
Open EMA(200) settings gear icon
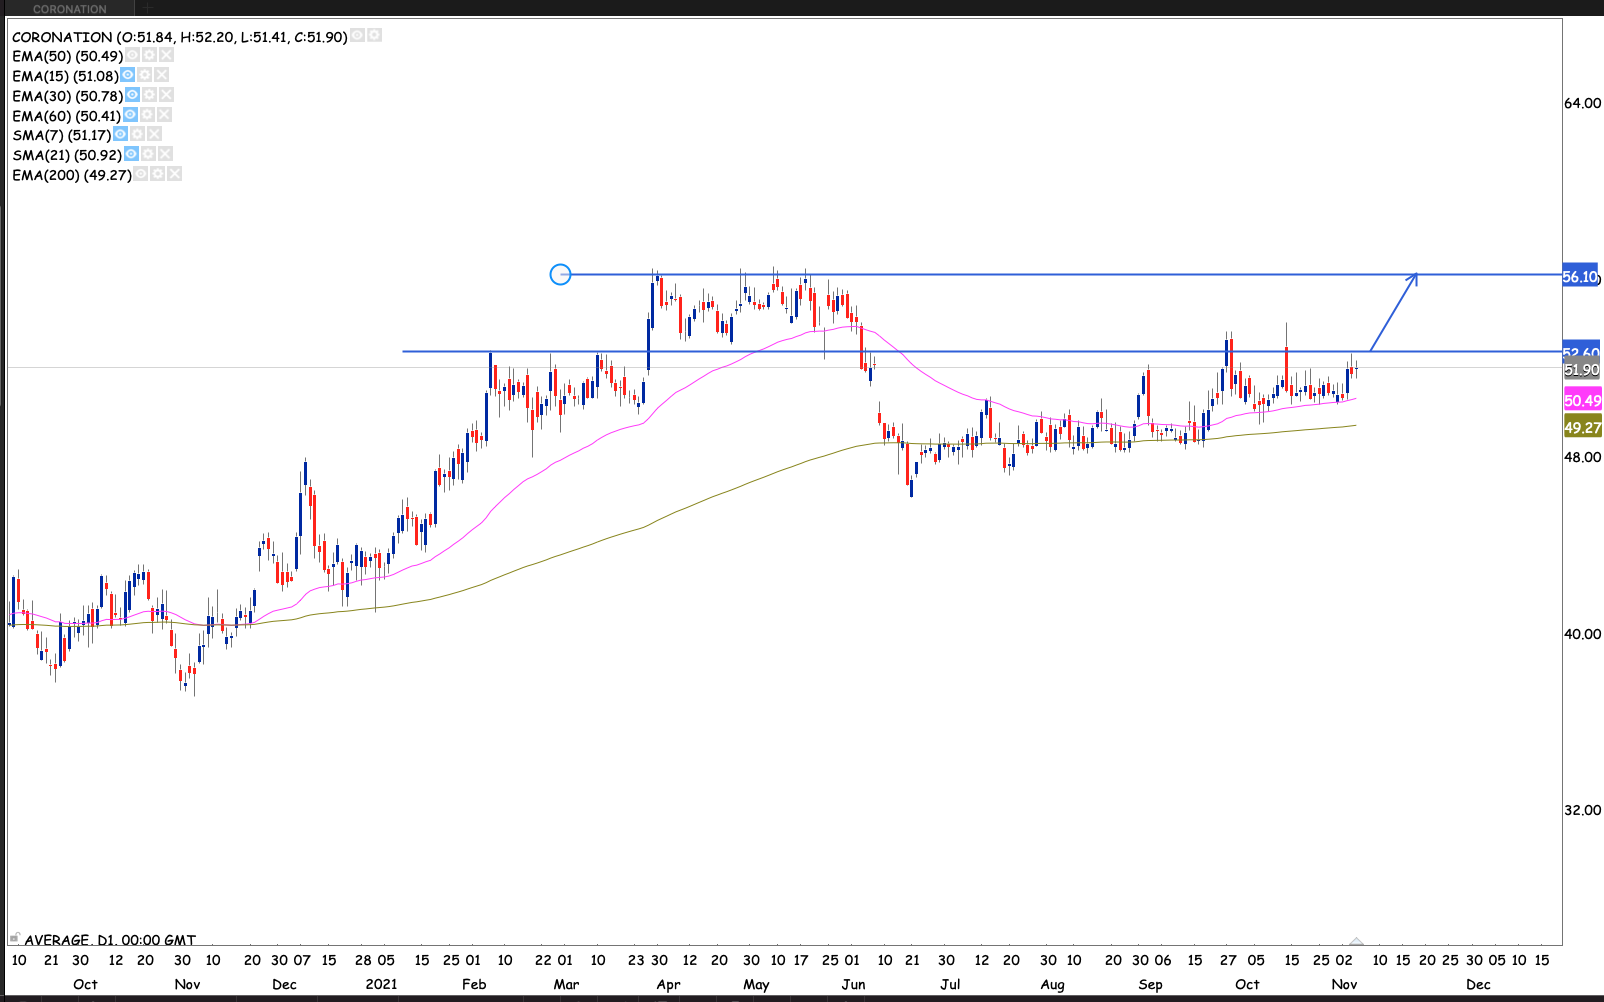pos(158,174)
